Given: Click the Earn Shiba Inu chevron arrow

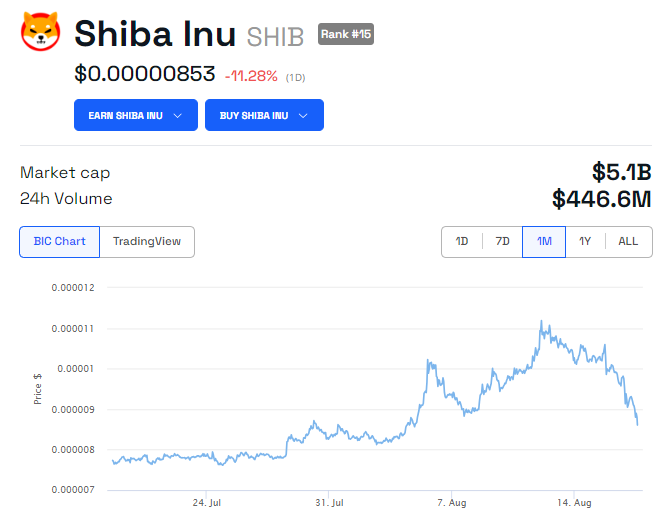Looking at the screenshot, I should point(178,115).
